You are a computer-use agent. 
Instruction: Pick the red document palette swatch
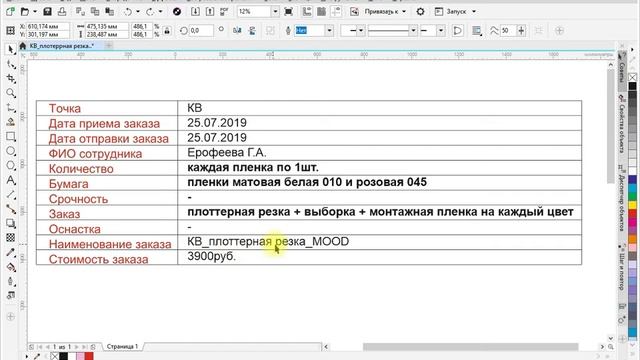pyautogui.click(x=89, y=356)
